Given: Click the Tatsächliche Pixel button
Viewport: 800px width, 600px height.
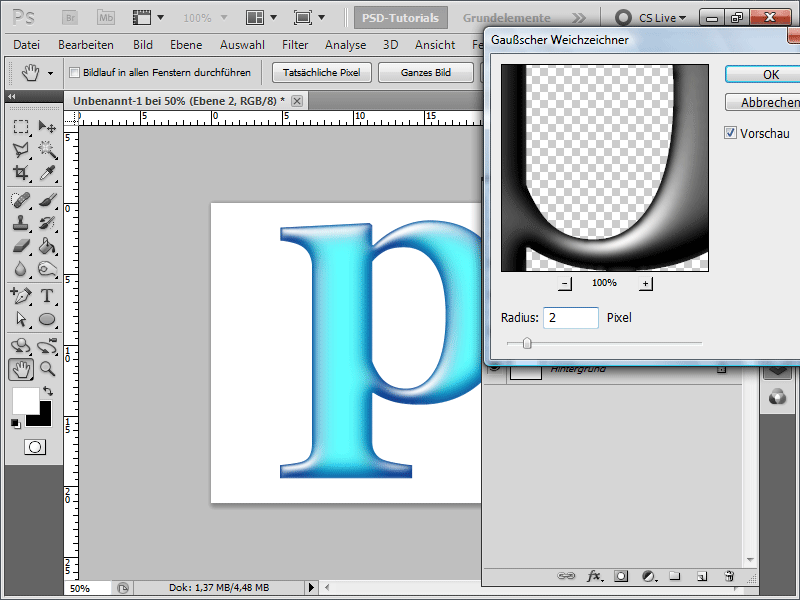Looking at the screenshot, I should coord(321,72).
